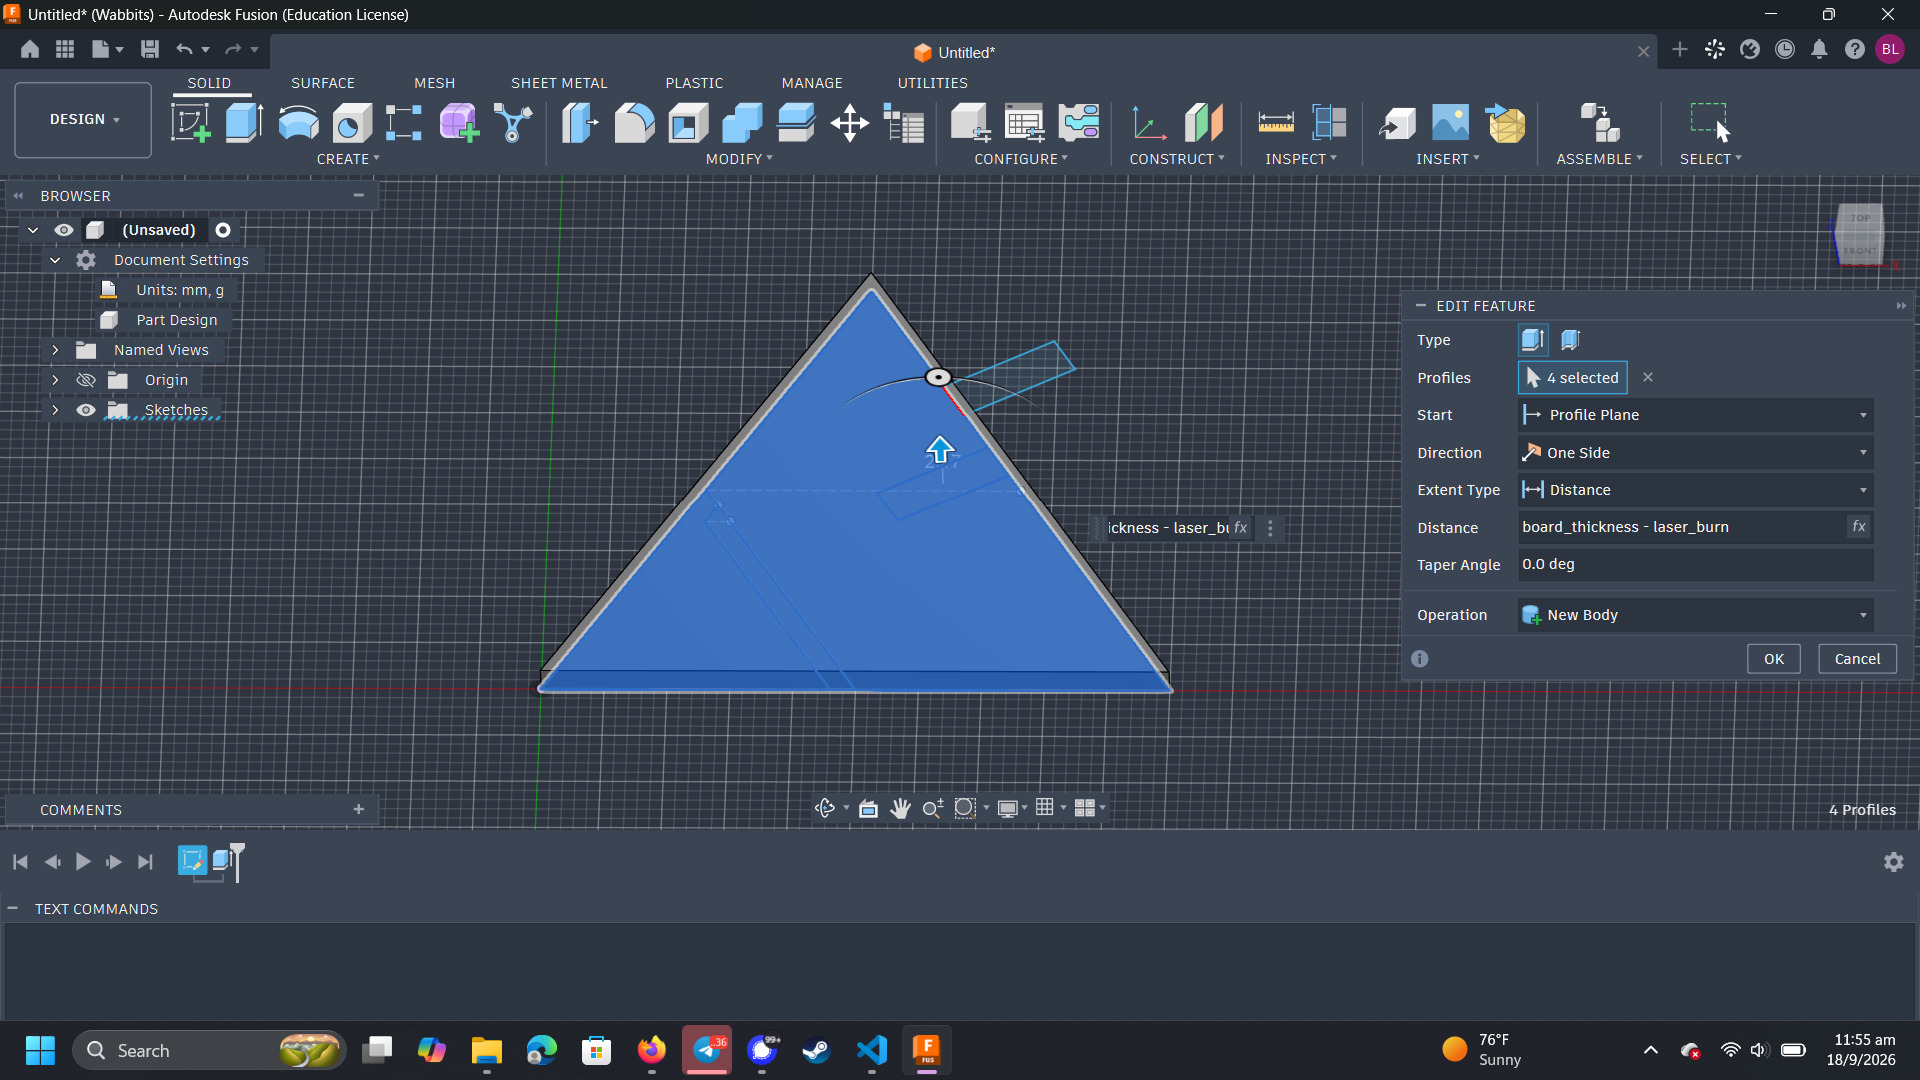Click the Fillet tool icon

634,123
